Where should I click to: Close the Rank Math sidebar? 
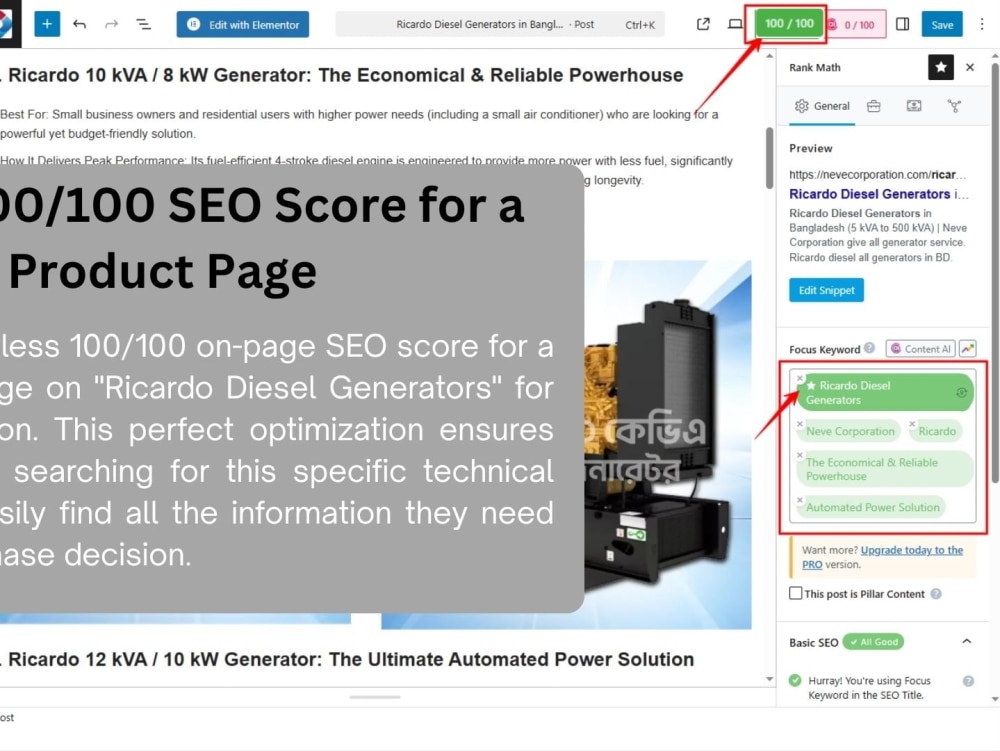(x=970, y=67)
